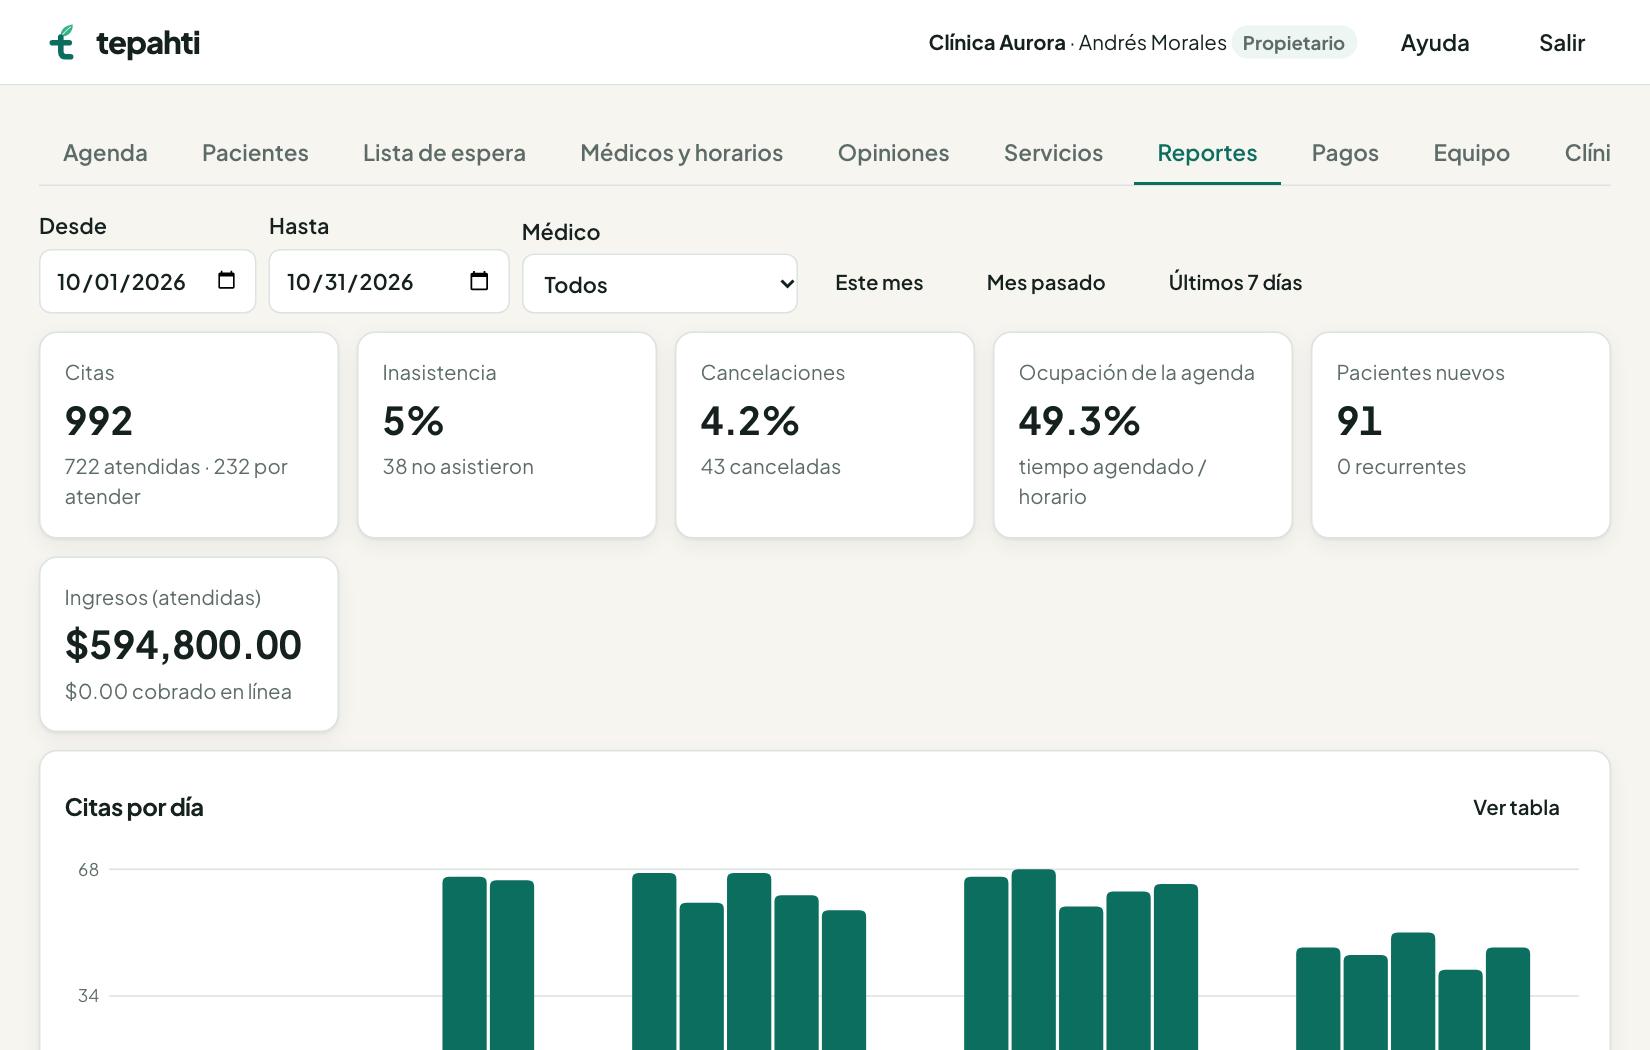The height and width of the screenshot is (1050, 1650).
Task: Click the Ocupación de la agenda 49.3%
Action: tap(1079, 420)
